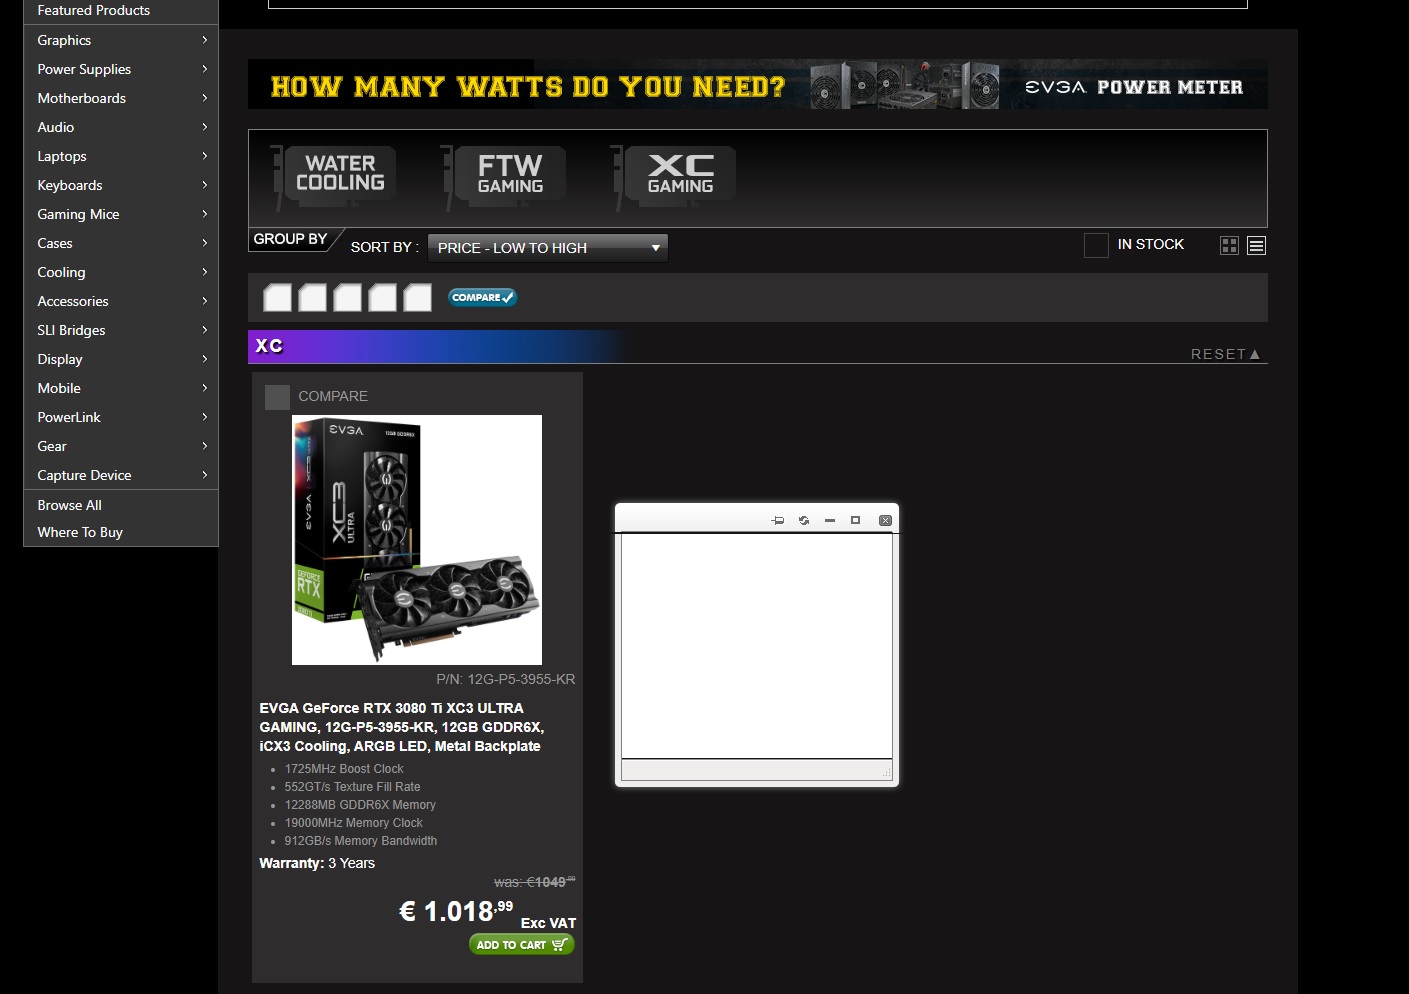Switch to grid view layout
The height and width of the screenshot is (994, 1409).
pyautogui.click(x=1229, y=245)
